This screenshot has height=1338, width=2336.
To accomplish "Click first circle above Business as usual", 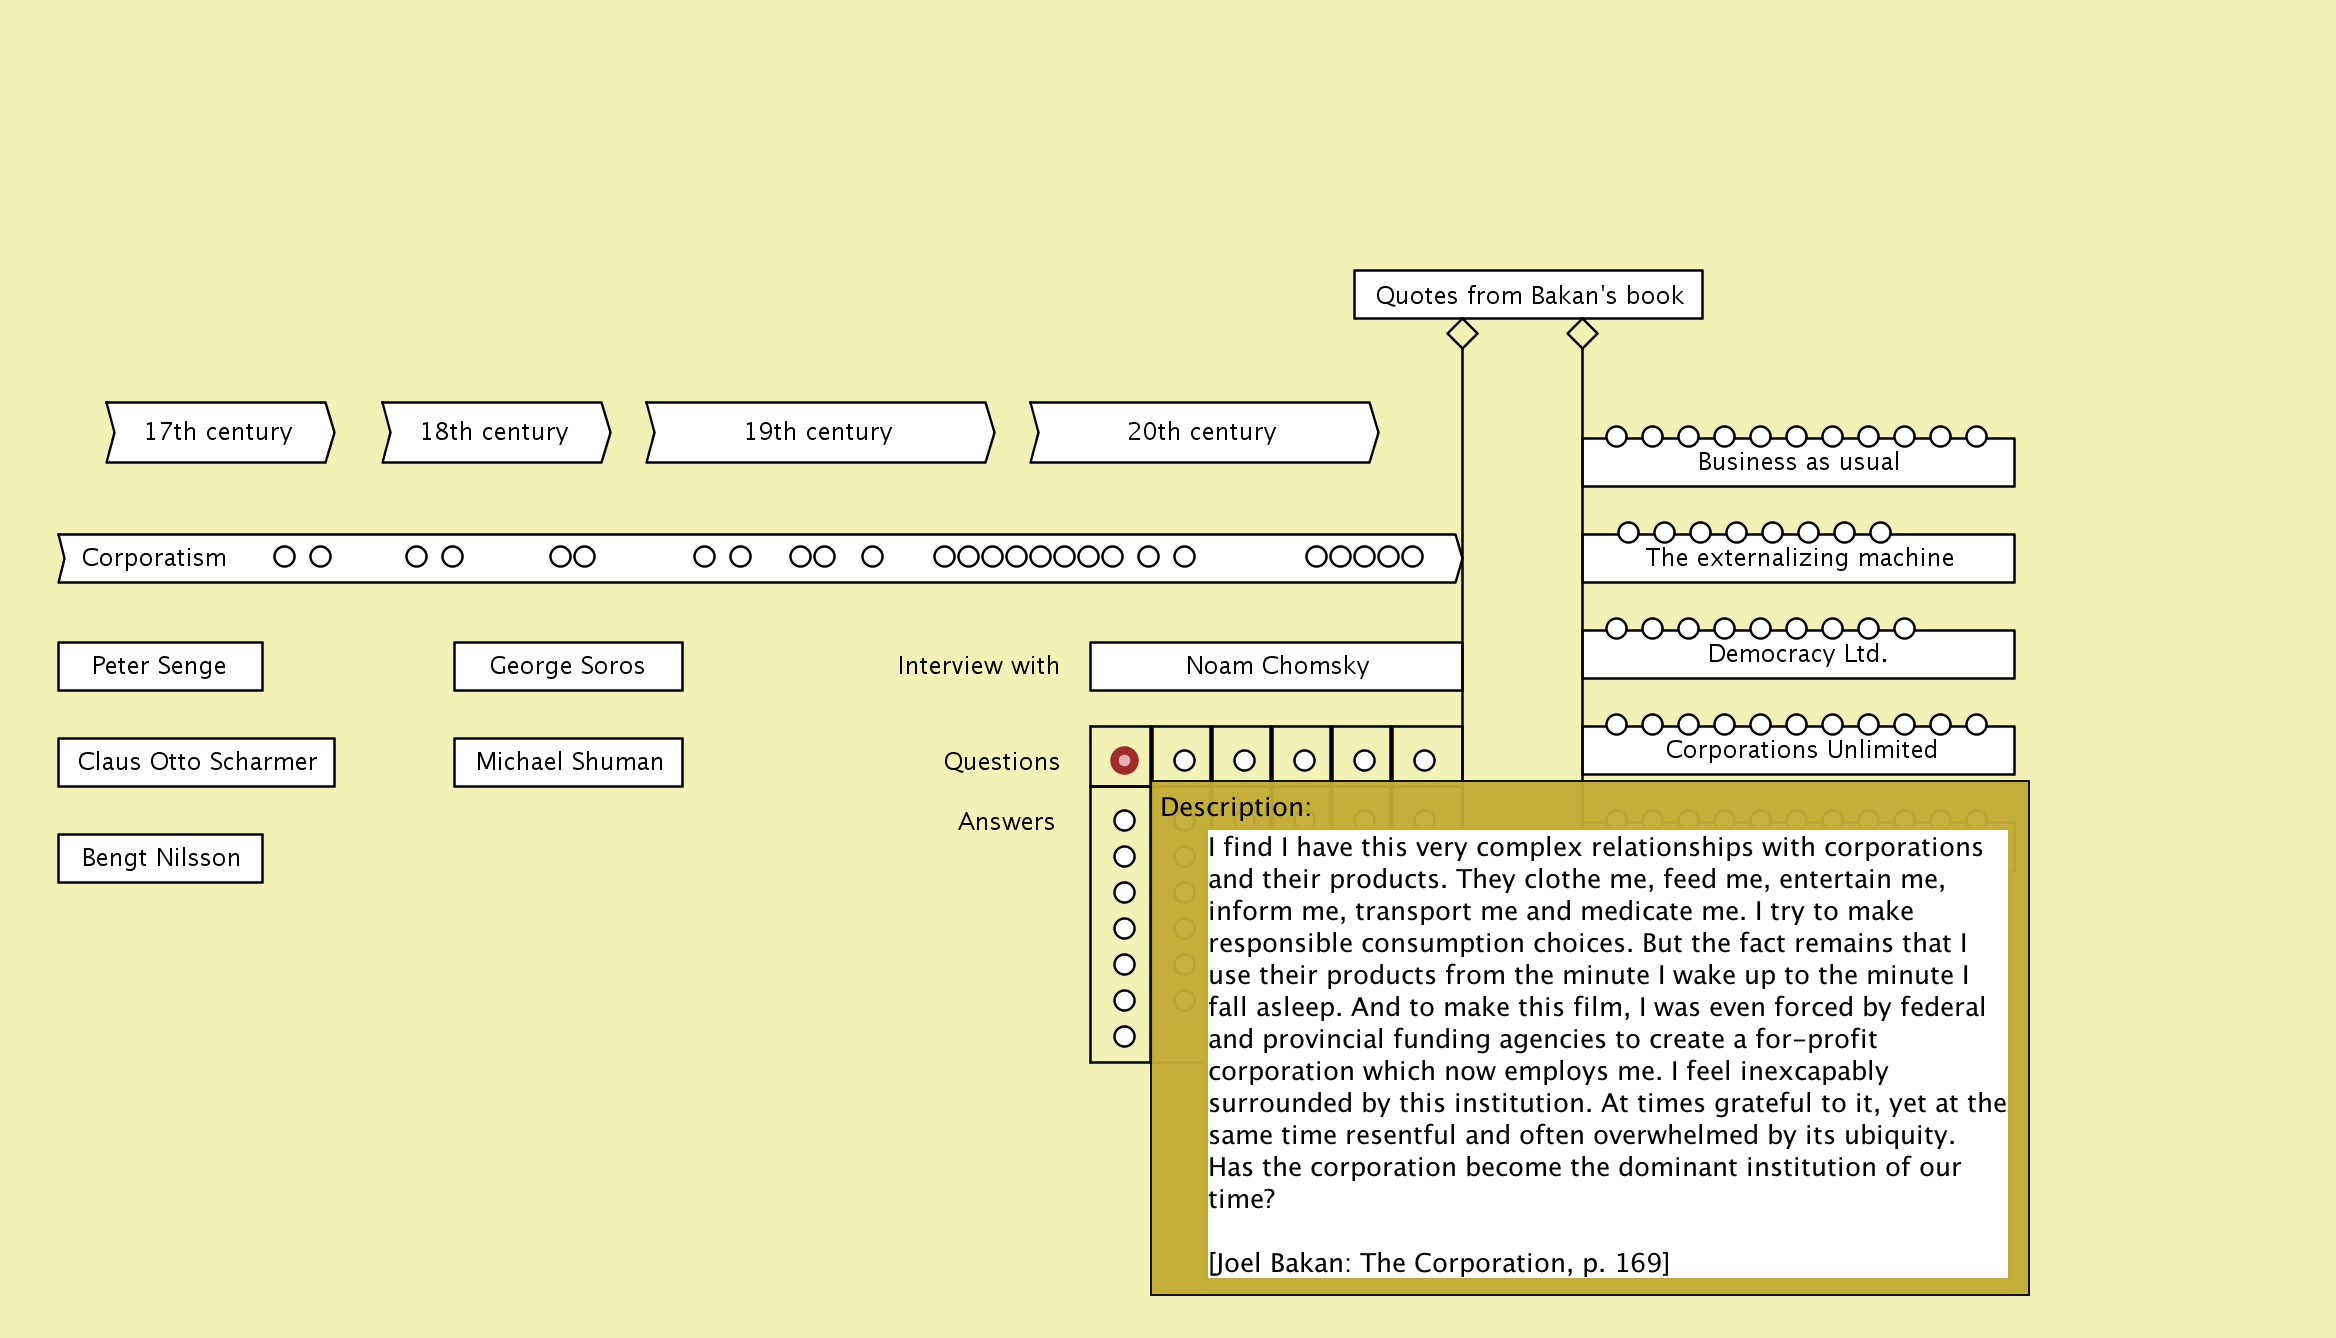I will [1616, 437].
